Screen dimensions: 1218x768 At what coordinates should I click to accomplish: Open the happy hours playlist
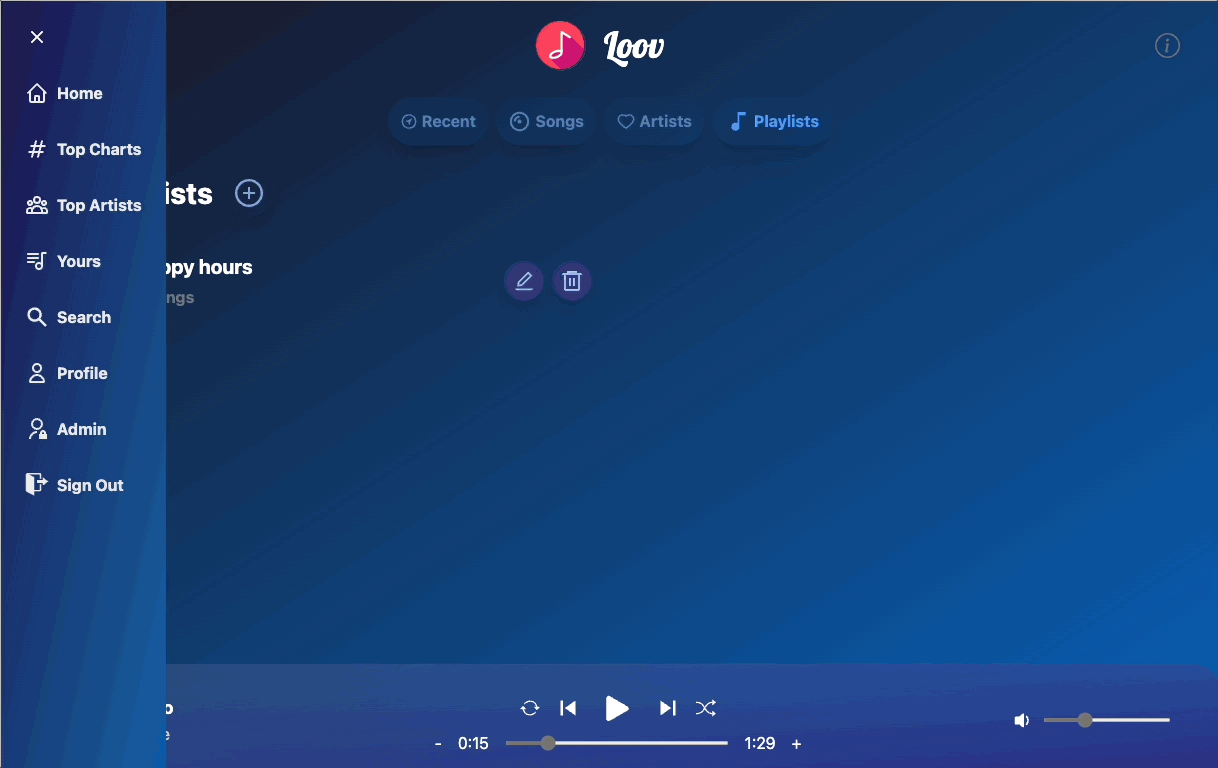209,267
